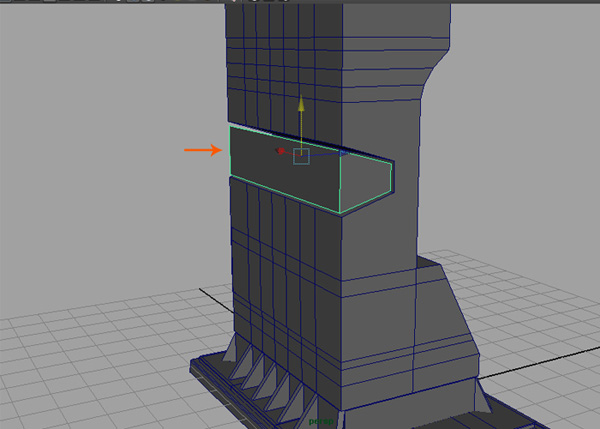
Task: Click the orange arrow annotation
Action: [x=202, y=150]
